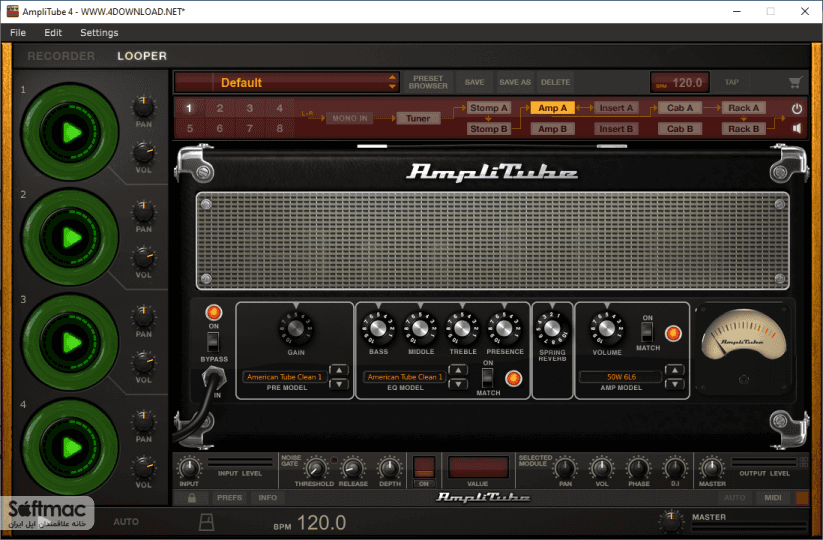Toggle the MIDI button
The width and height of the screenshot is (823, 540).
coord(773,497)
